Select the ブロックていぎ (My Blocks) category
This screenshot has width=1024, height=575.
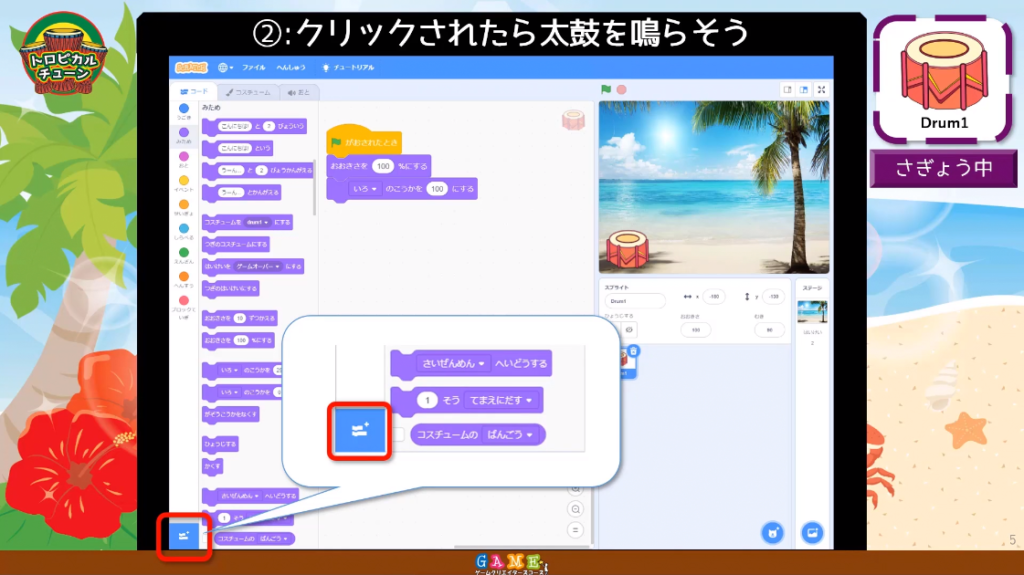184,307
